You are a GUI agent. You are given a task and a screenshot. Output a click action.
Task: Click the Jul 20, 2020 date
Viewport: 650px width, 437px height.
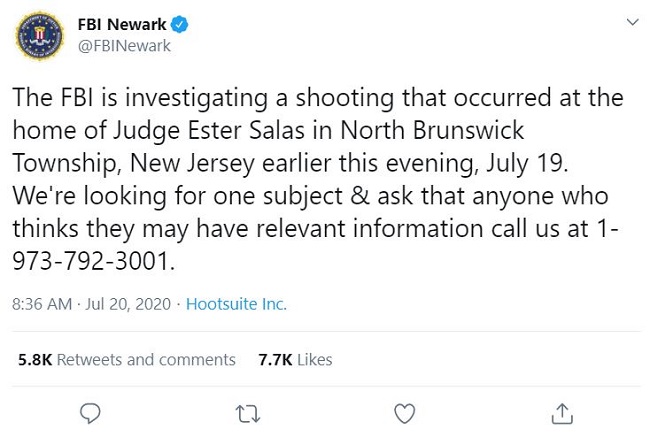128,304
